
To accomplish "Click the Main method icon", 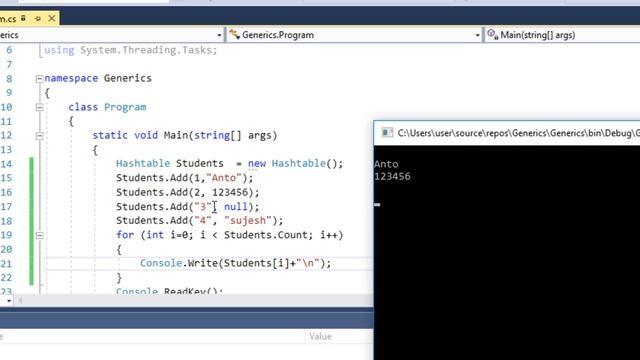I will (493, 35).
